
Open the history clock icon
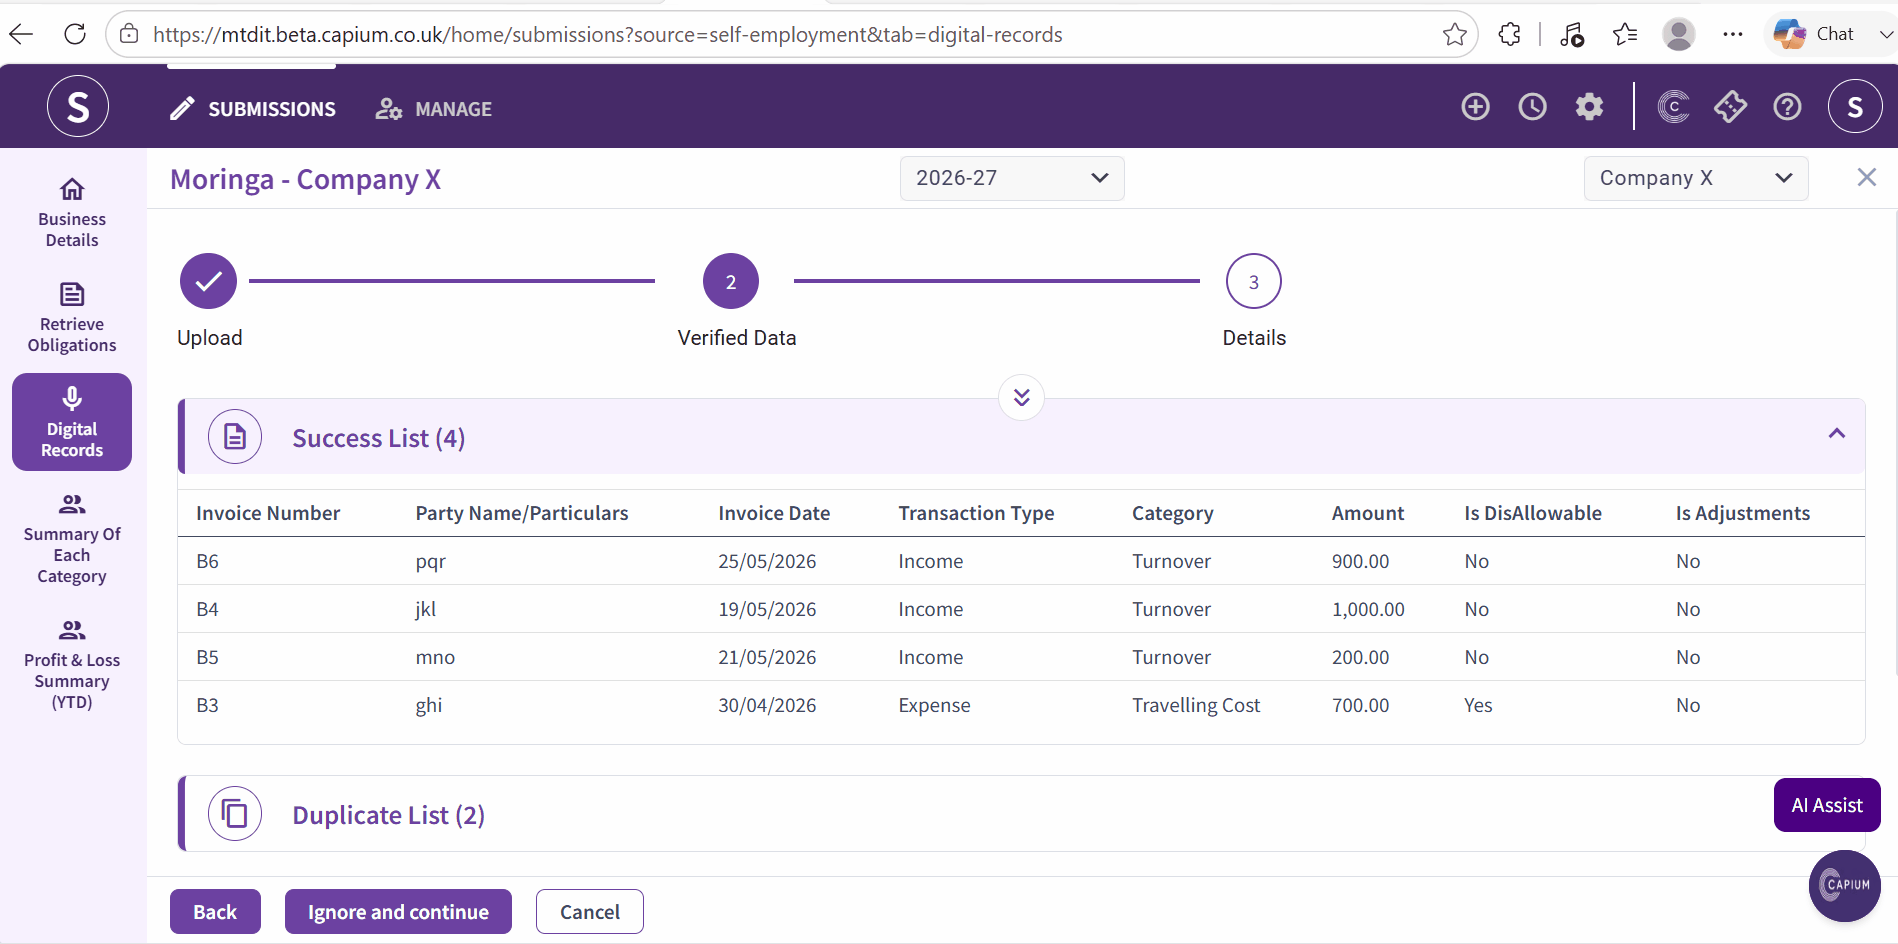(x=1532, y=106)
